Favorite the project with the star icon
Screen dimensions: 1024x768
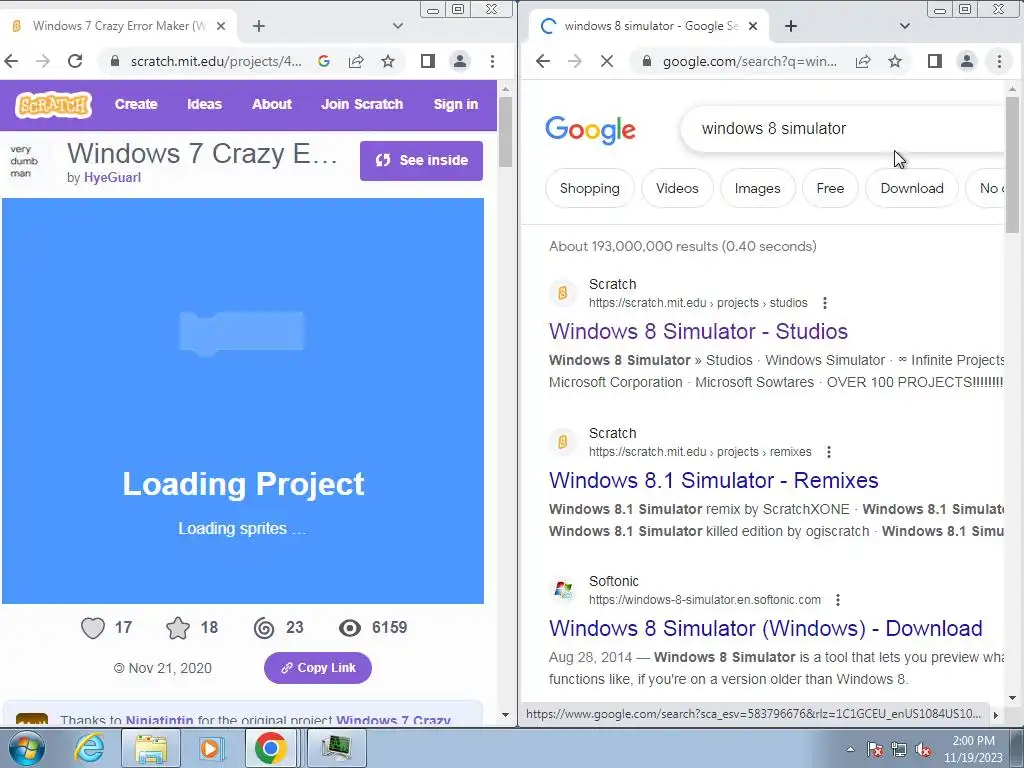click(x=178, y=628)
